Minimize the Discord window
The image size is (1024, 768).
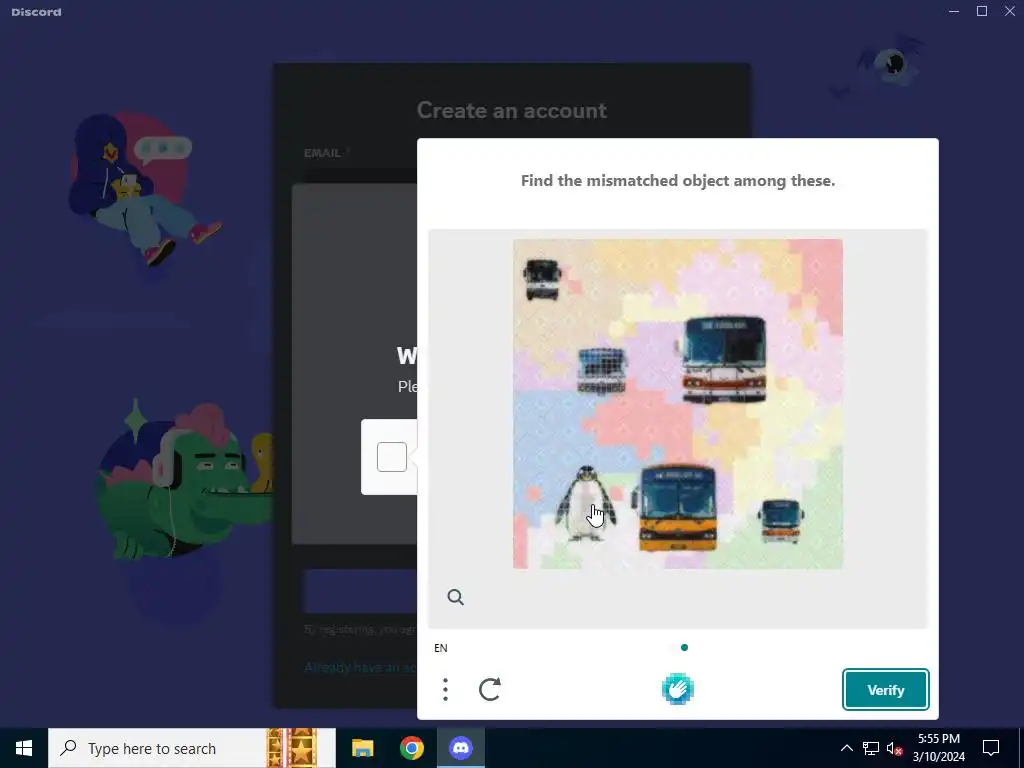[x=954, y=11]
